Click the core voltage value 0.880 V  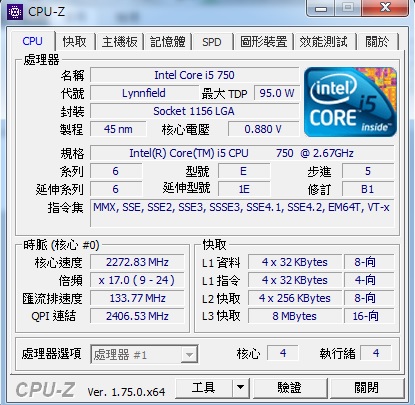[x=263, y=129]
